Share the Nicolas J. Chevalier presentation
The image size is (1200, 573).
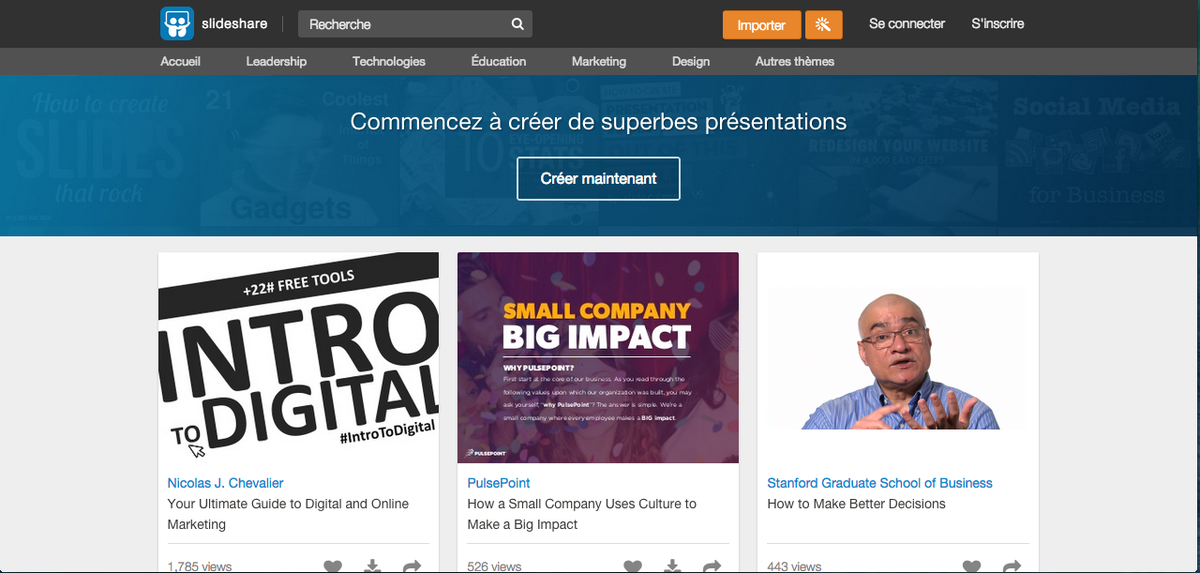point(411,567)
